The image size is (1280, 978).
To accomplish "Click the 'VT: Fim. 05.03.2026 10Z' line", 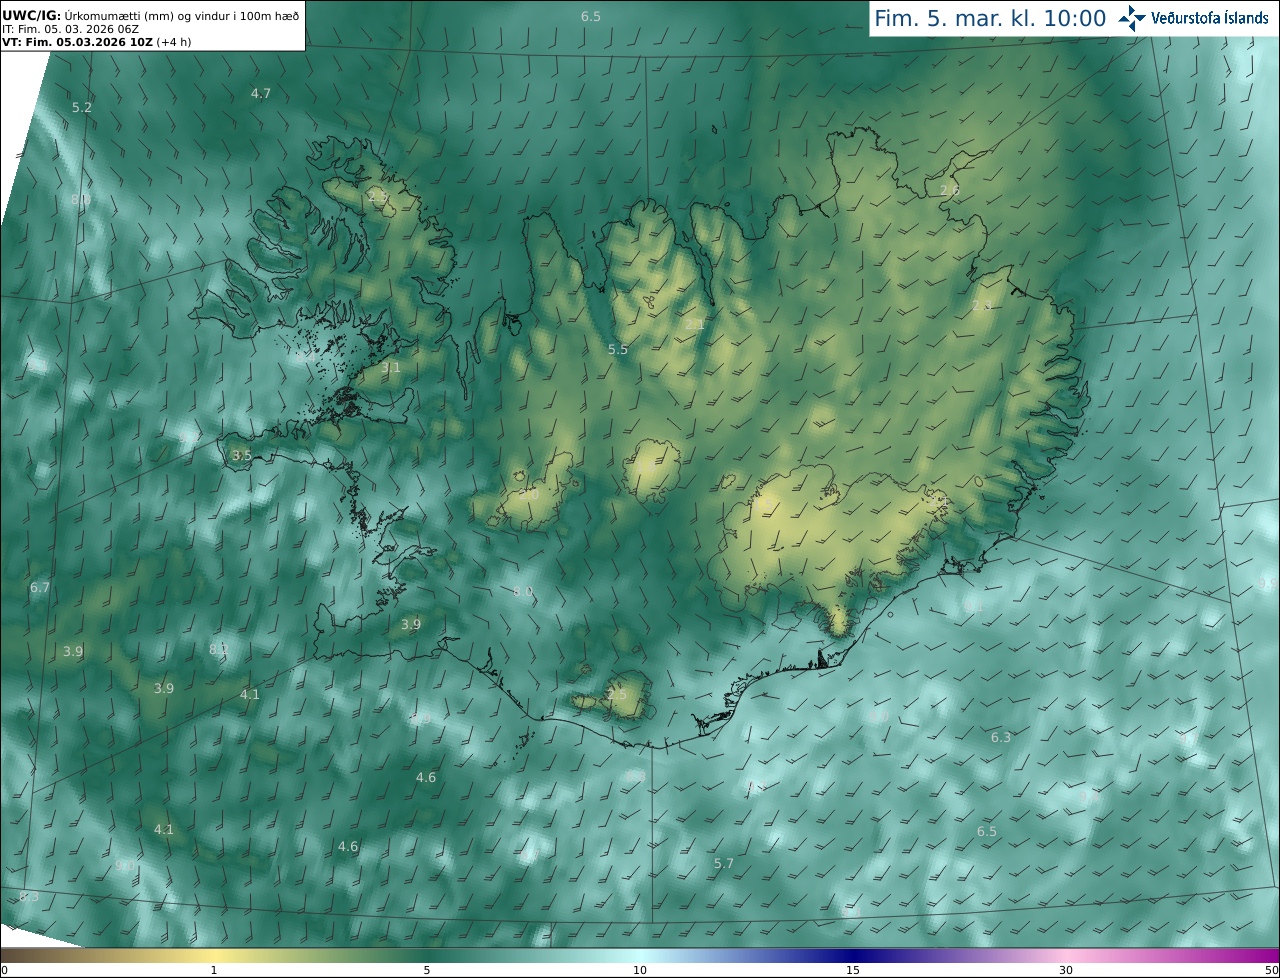I will pos(97,42).
